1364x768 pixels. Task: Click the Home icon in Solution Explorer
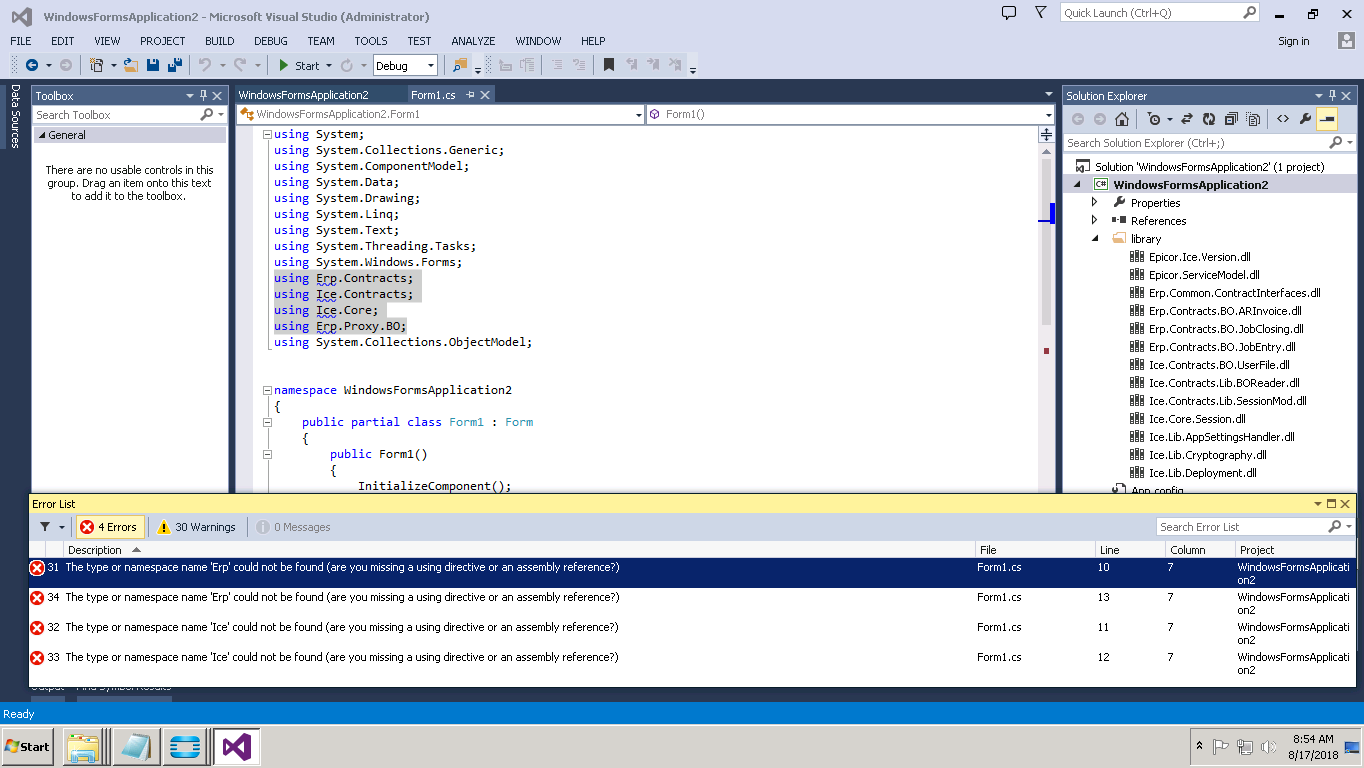(1122, 119)
